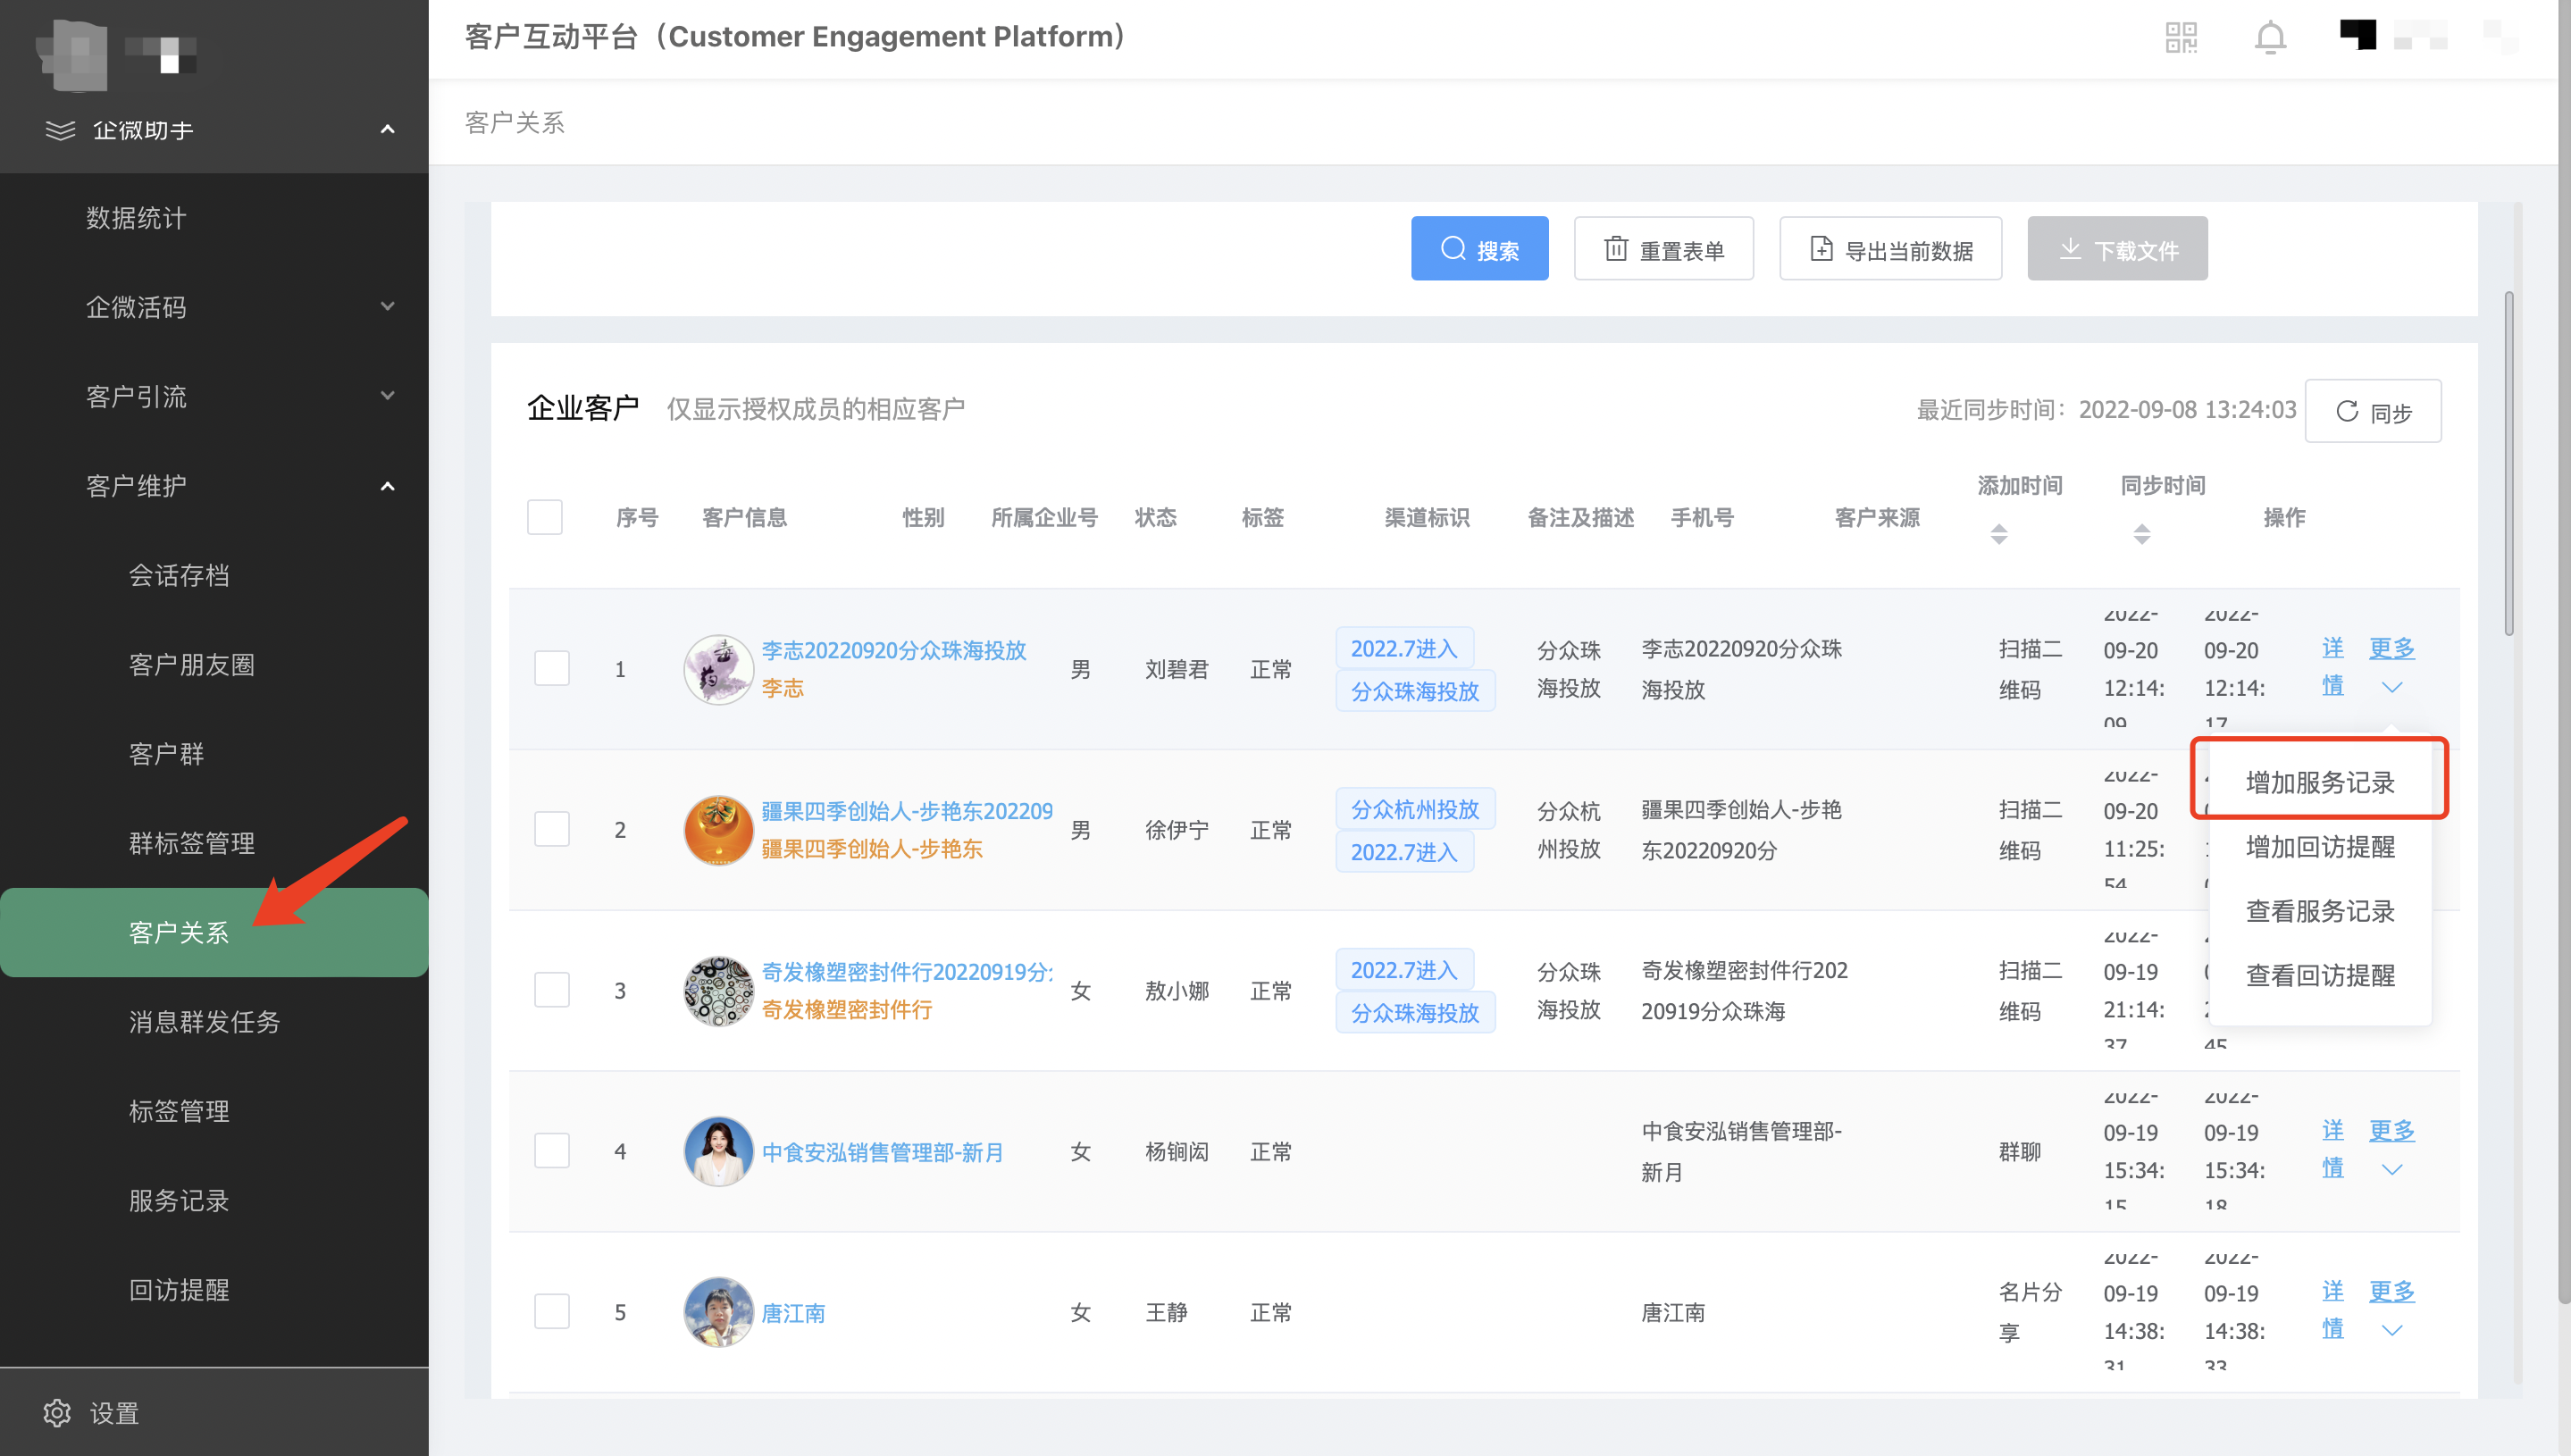This screenshot has height=1456, width=2571.
Task: Open 客户朋友圈 in the sidebar
Action: (214, 664)
